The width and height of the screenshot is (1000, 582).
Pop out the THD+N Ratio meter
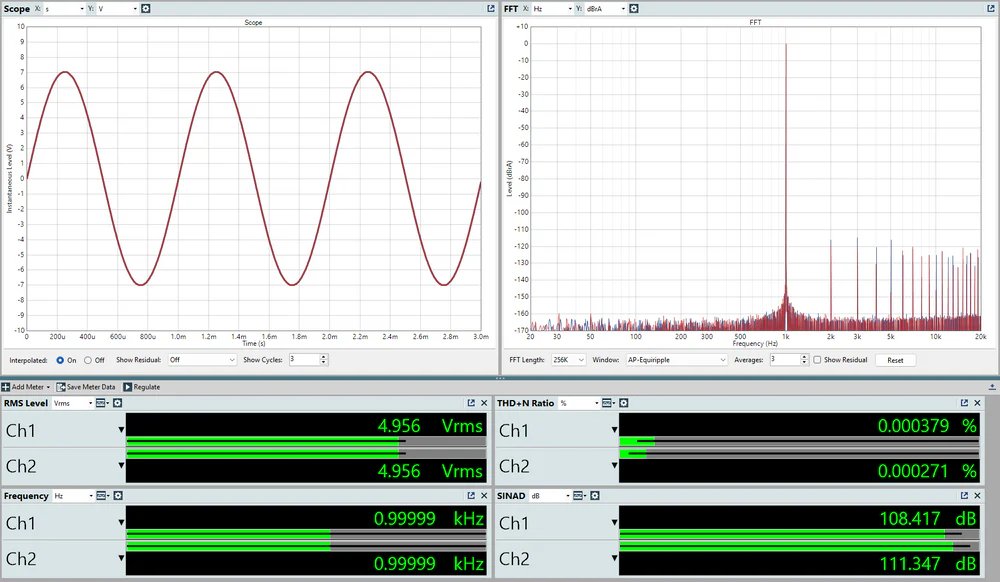click(964, 403)
